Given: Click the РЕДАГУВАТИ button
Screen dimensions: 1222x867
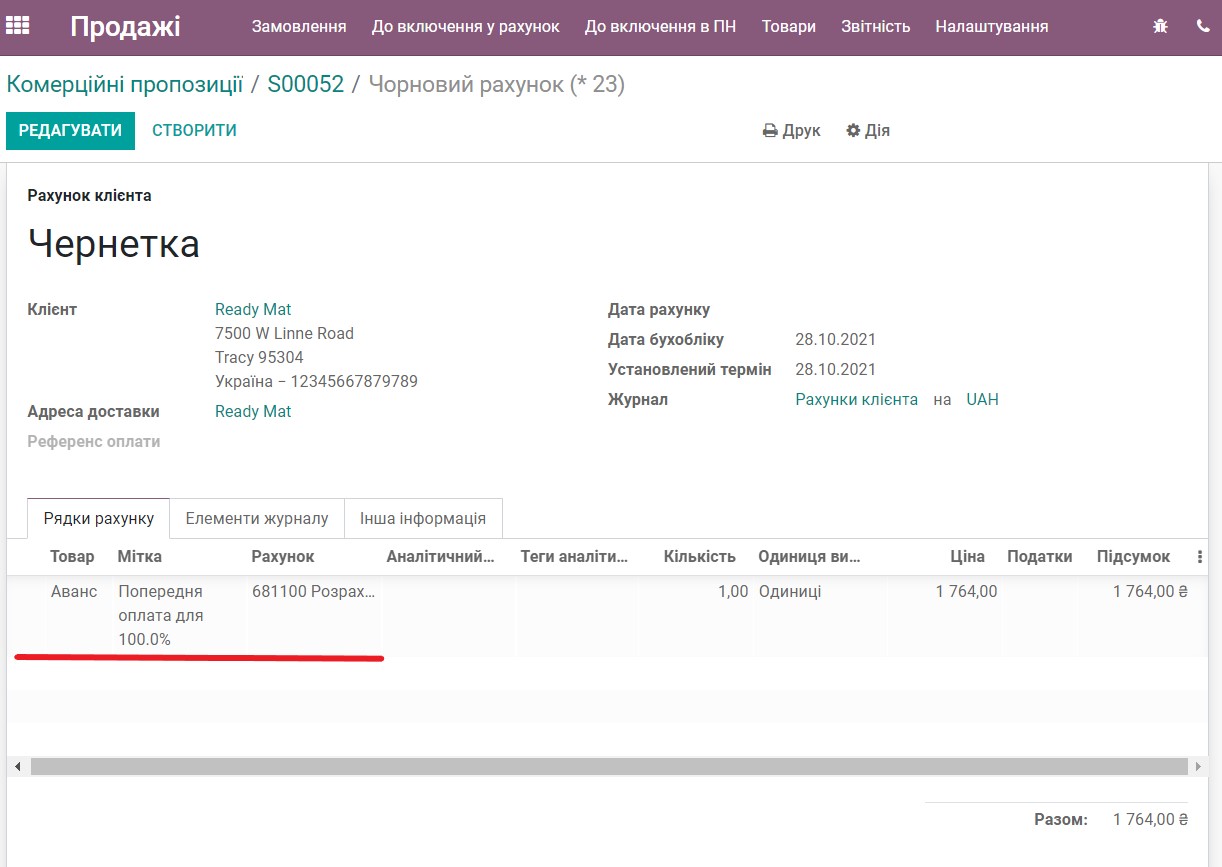Looking at the screenshot, I should point(70,130).
